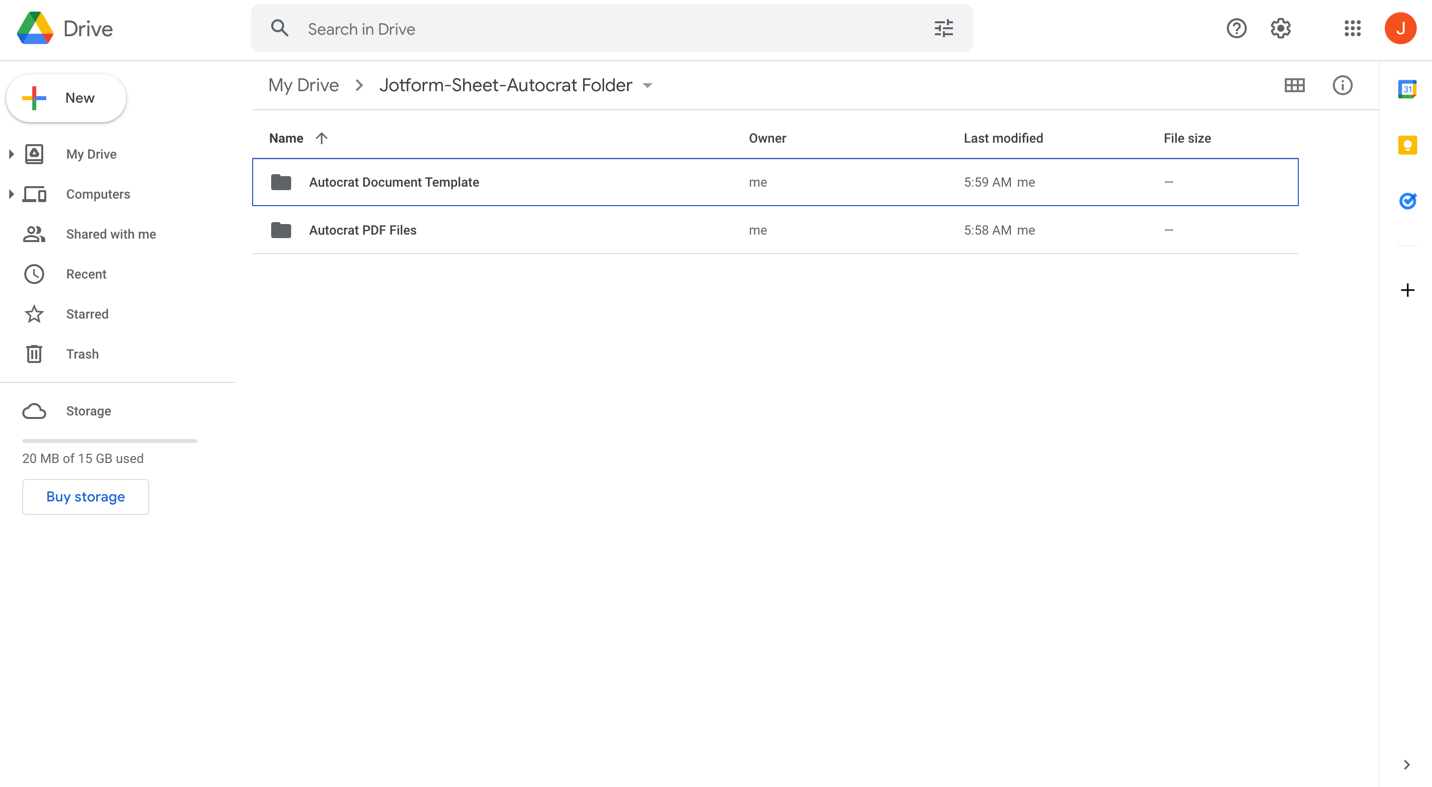Click the storage usage progress bar

[x=109, y=440]
